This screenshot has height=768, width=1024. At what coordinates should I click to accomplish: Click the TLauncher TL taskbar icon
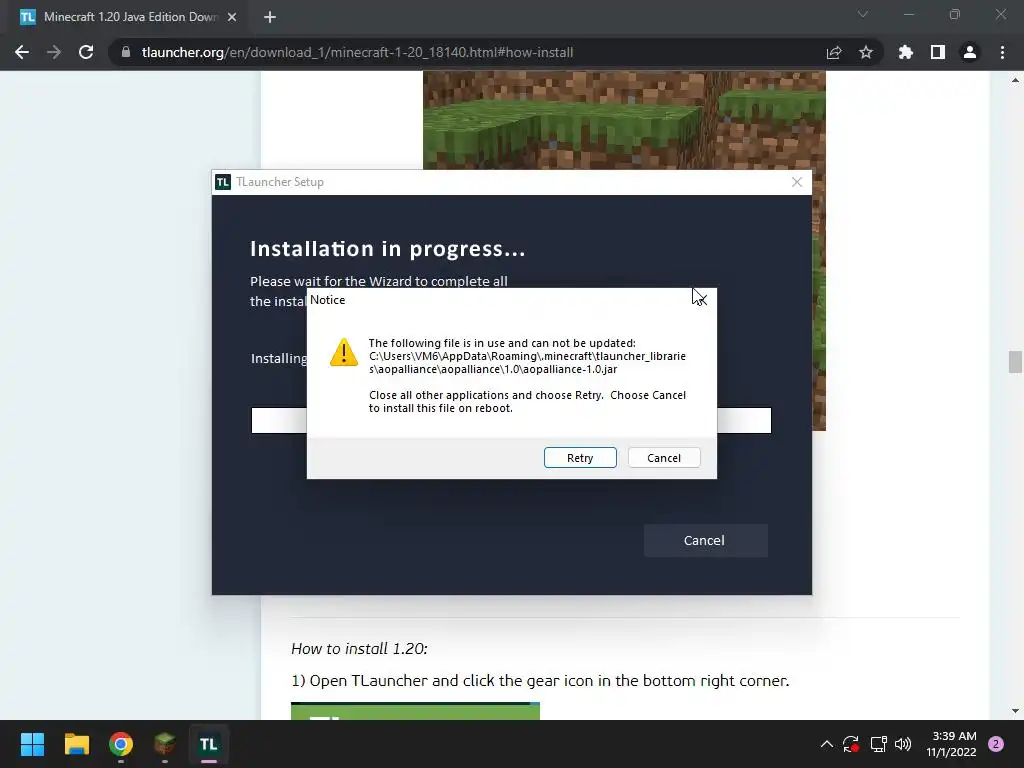(x=208, y=744)
